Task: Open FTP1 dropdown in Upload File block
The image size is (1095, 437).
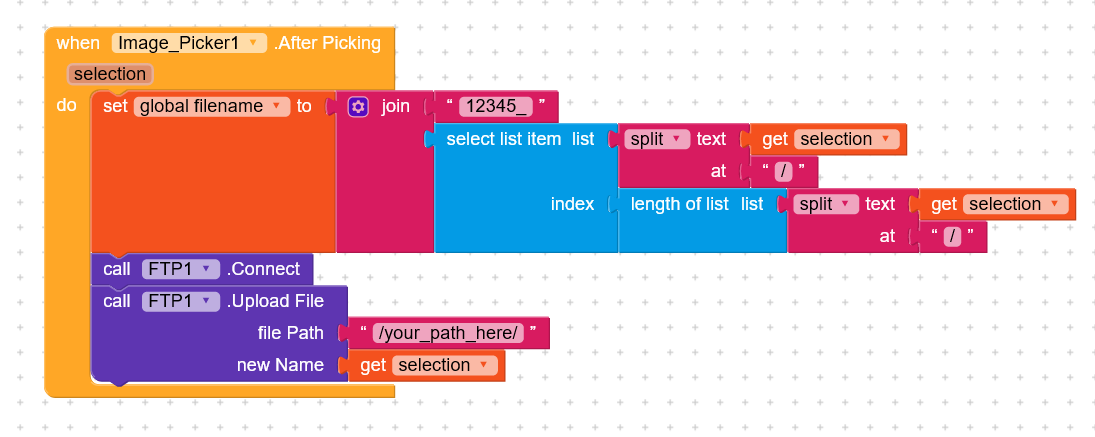Action: click(205, 301)
